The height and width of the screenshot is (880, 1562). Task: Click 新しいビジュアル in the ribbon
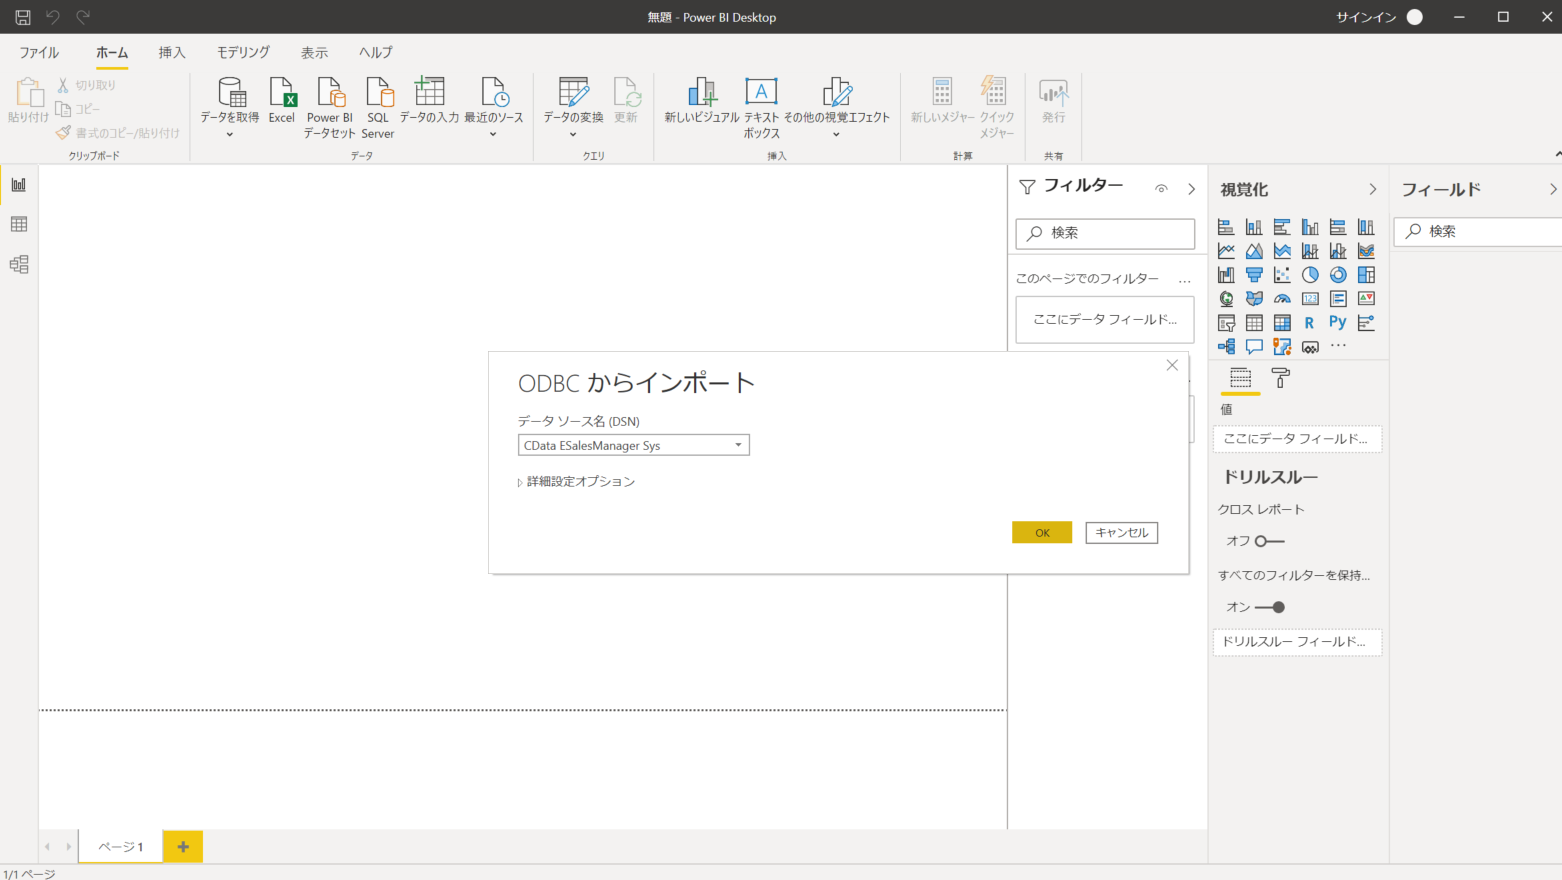pyautogui.click(x=702, y=100)
